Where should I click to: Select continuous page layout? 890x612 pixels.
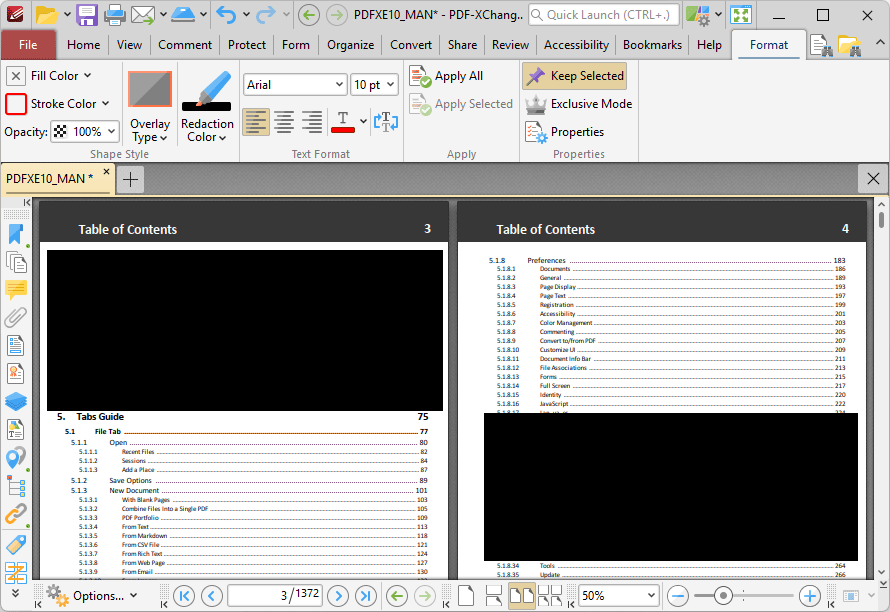[494, 596]
